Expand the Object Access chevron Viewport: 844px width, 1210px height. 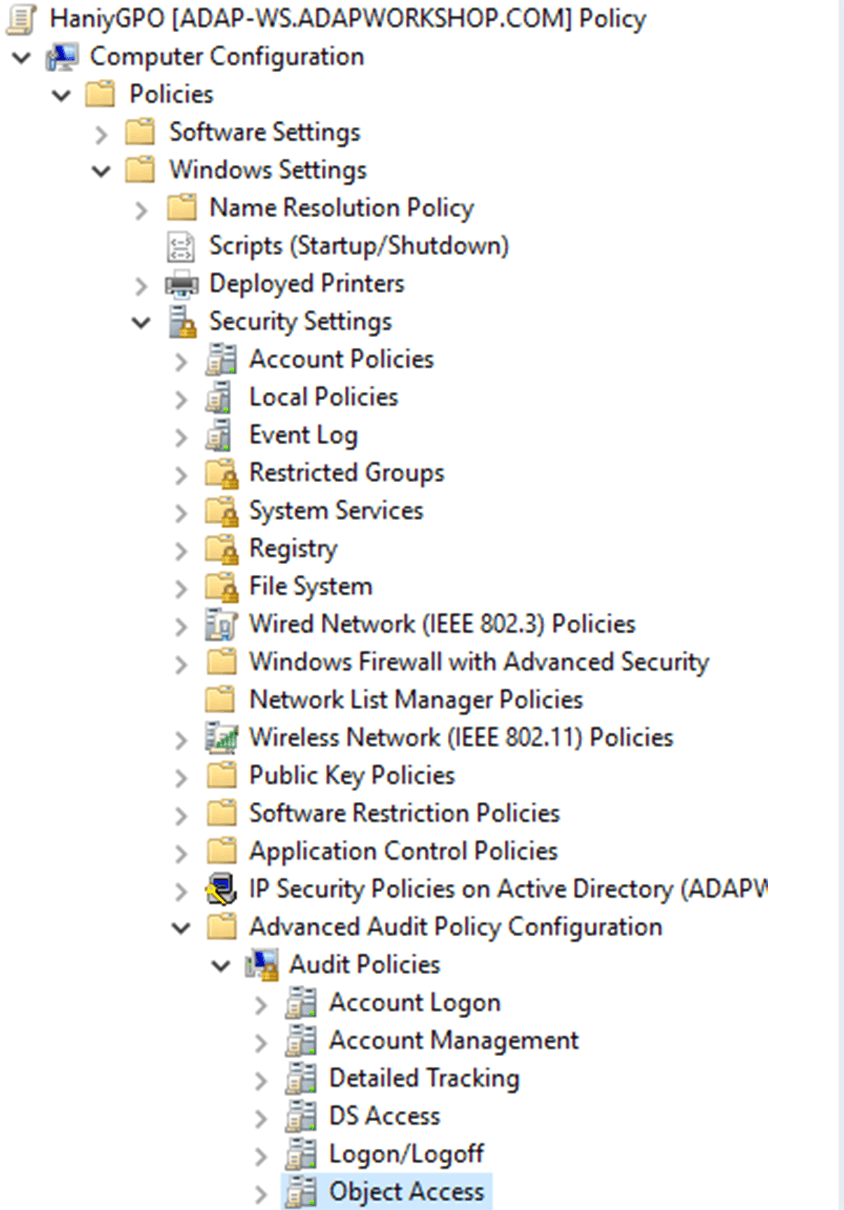pyautogui.click(x=261, y=1193)
